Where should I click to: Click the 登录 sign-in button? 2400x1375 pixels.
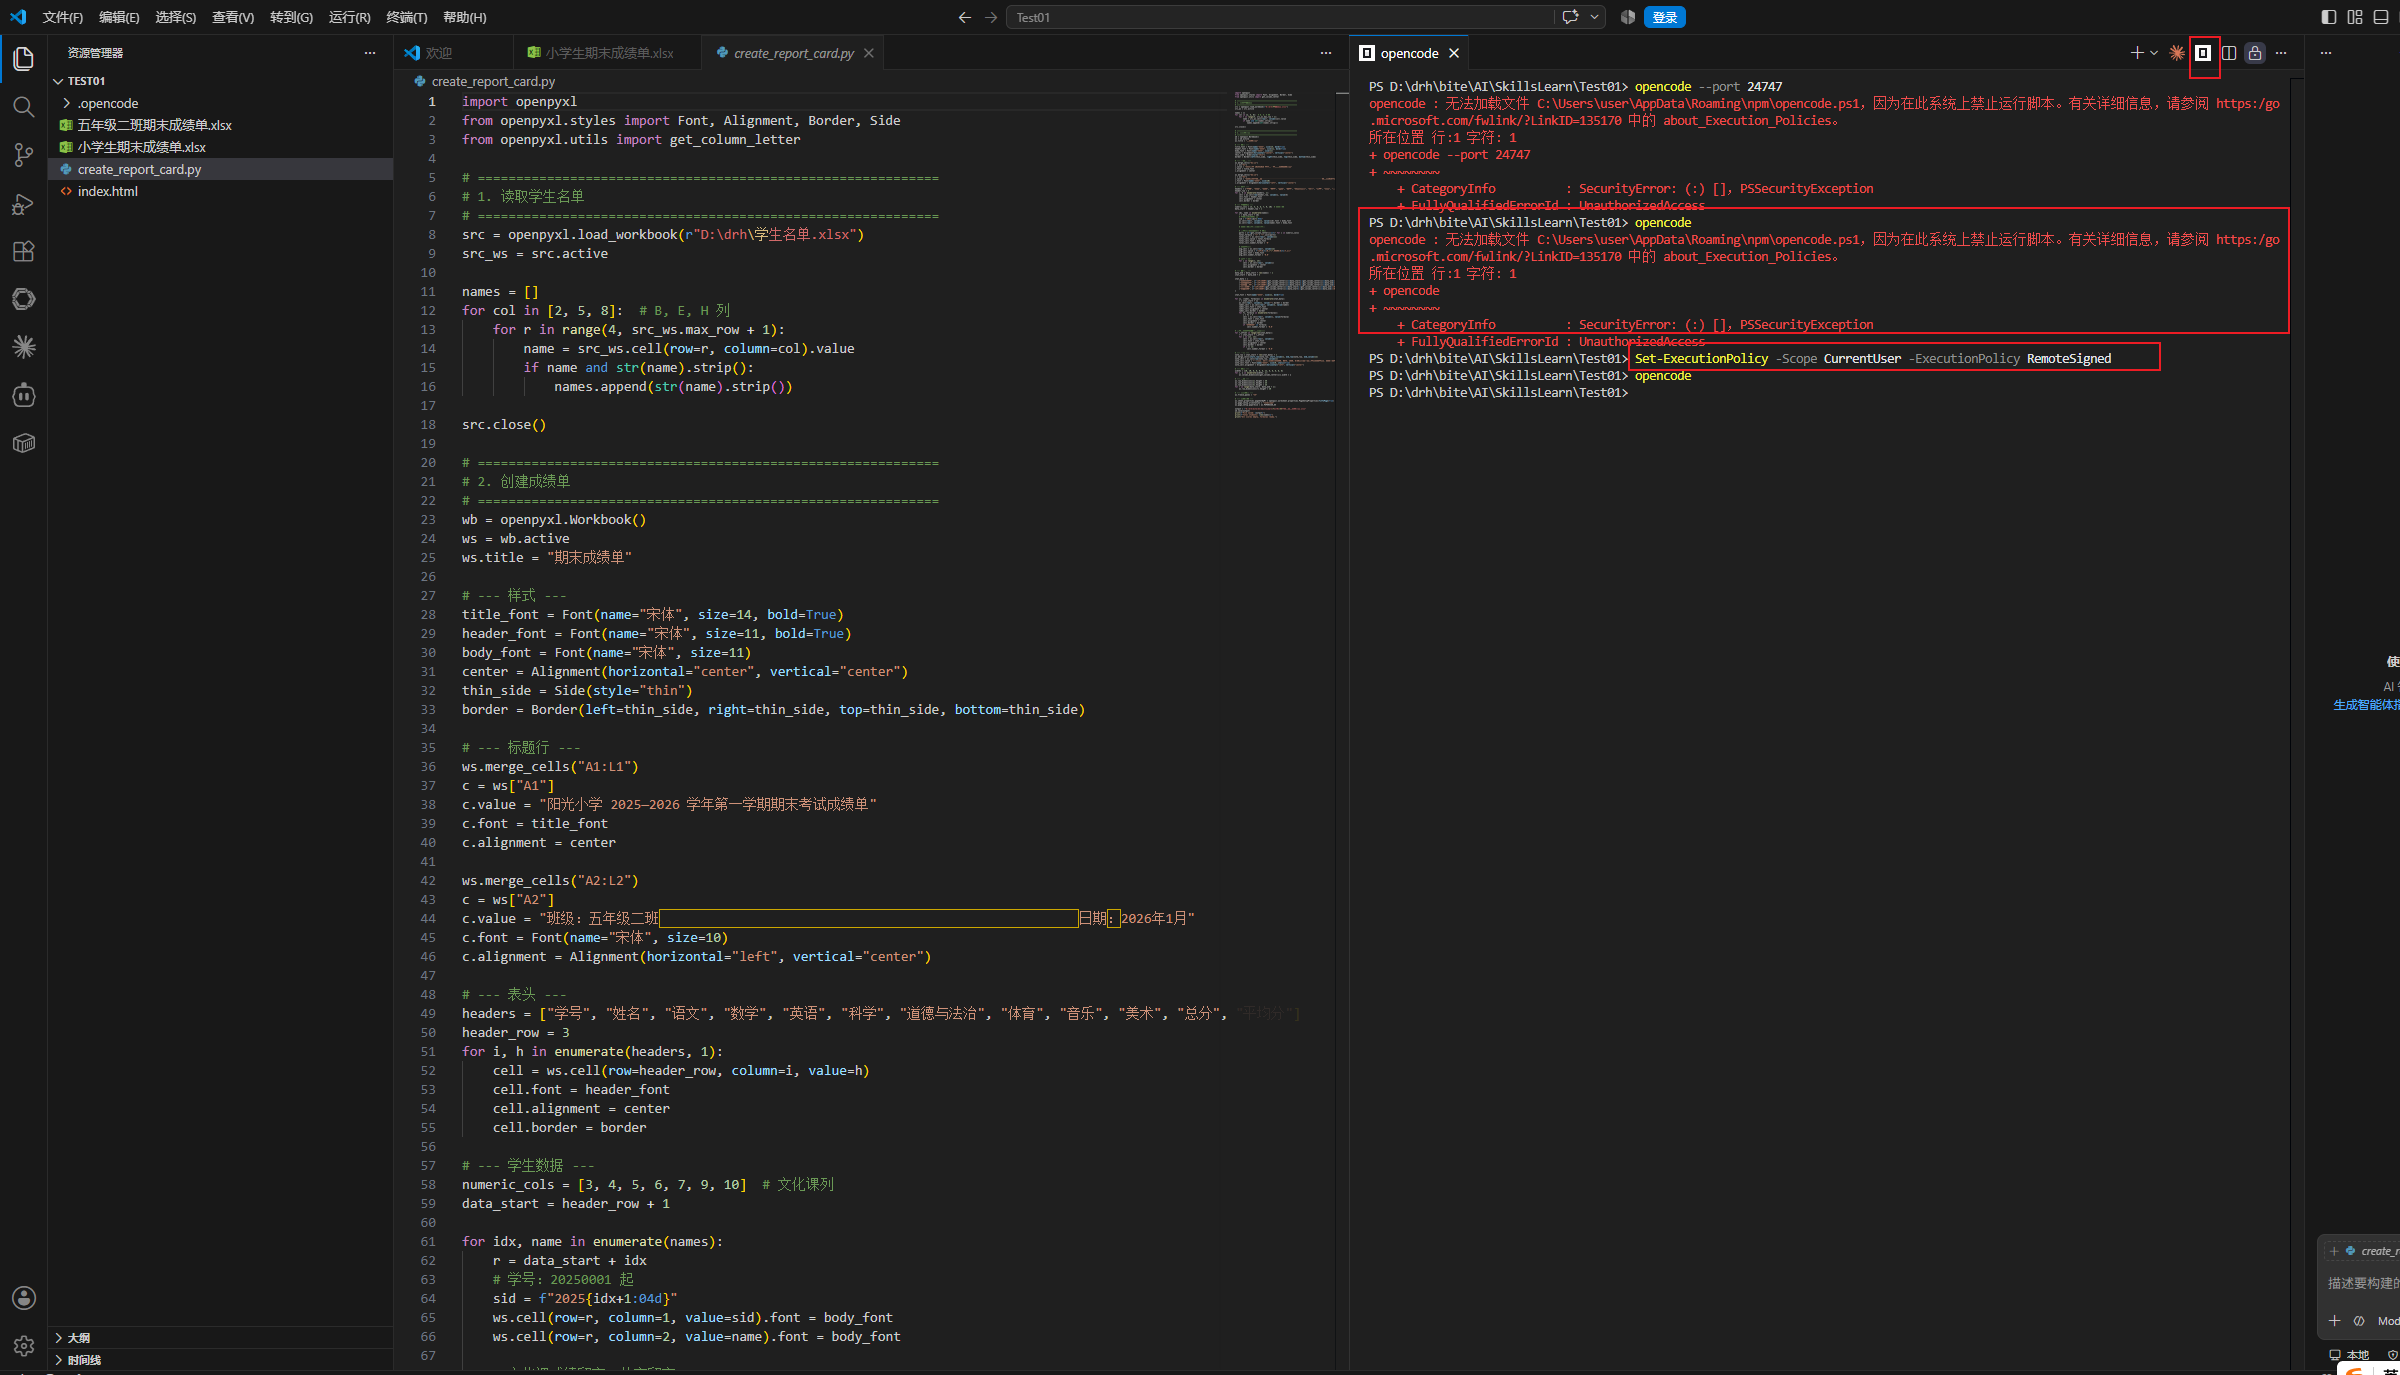(1665, 17)
